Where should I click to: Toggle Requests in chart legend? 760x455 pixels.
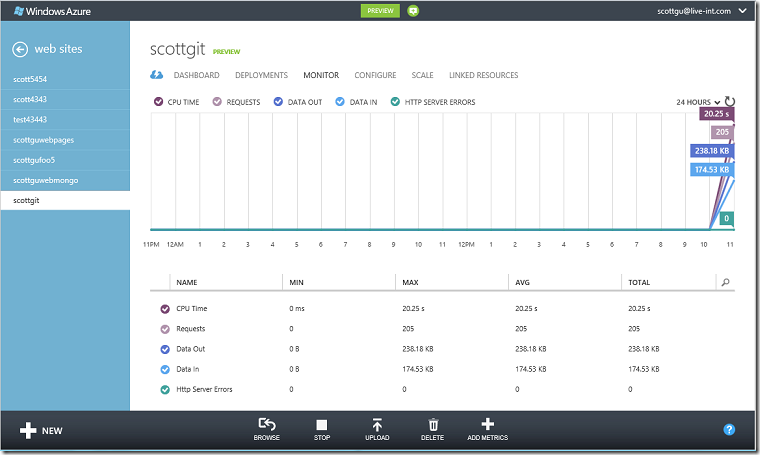coord(217,102)
